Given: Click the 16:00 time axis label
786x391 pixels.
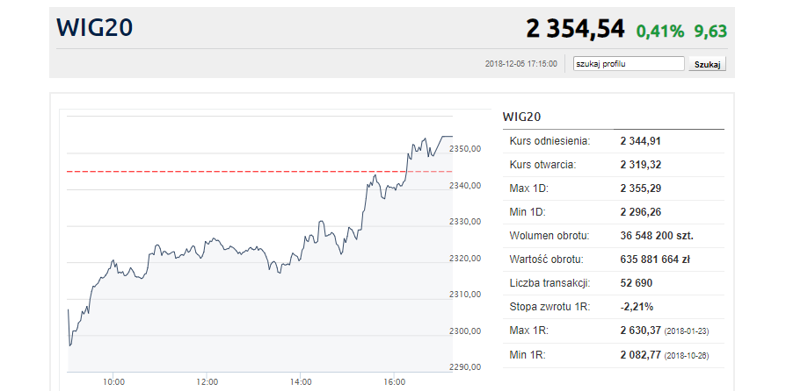Looking at the screenshot, I should click(x=395, y=382).
